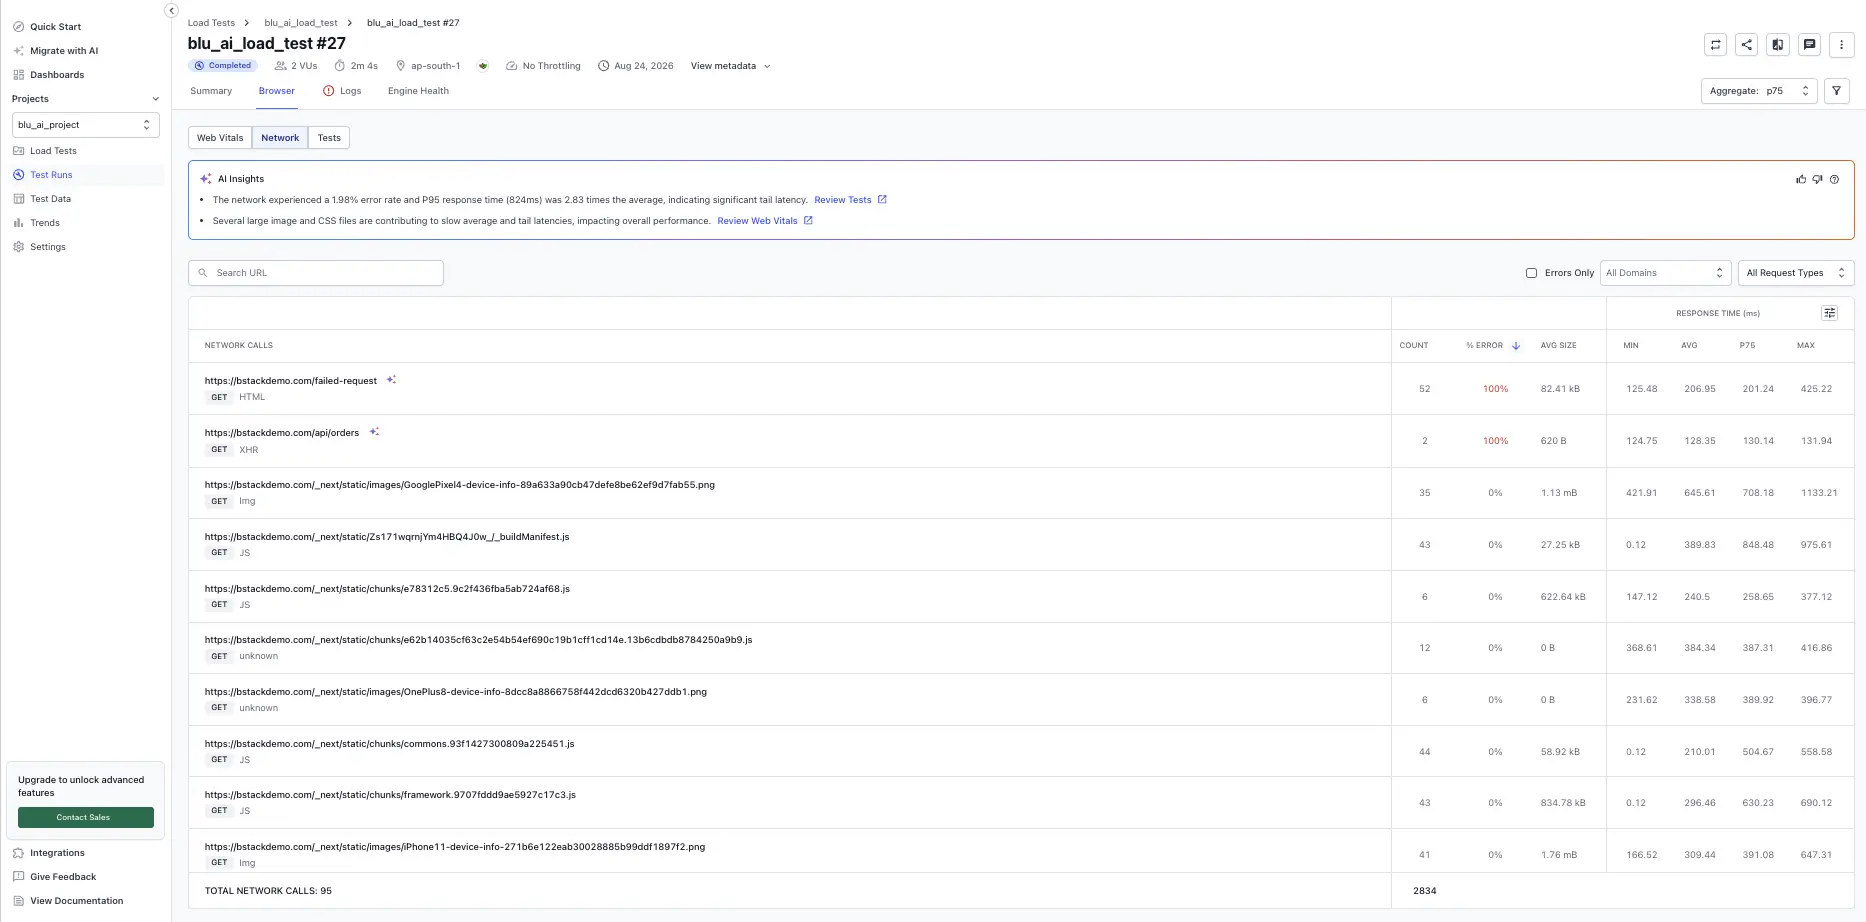
Task: Click the commons.93f1427300809a225451.js URL
Action: click(x=389, y=744)
